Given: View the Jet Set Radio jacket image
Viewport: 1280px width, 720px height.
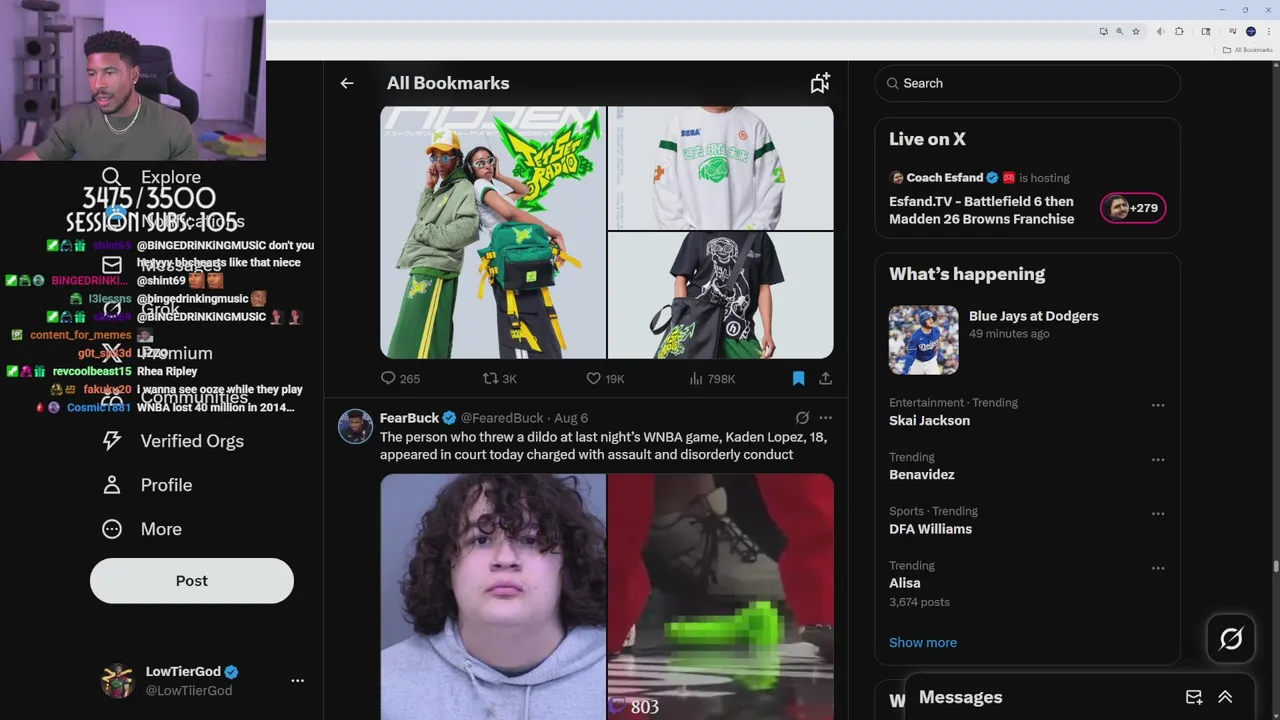Looking at the screenshot, I should [x=493, y=232].
